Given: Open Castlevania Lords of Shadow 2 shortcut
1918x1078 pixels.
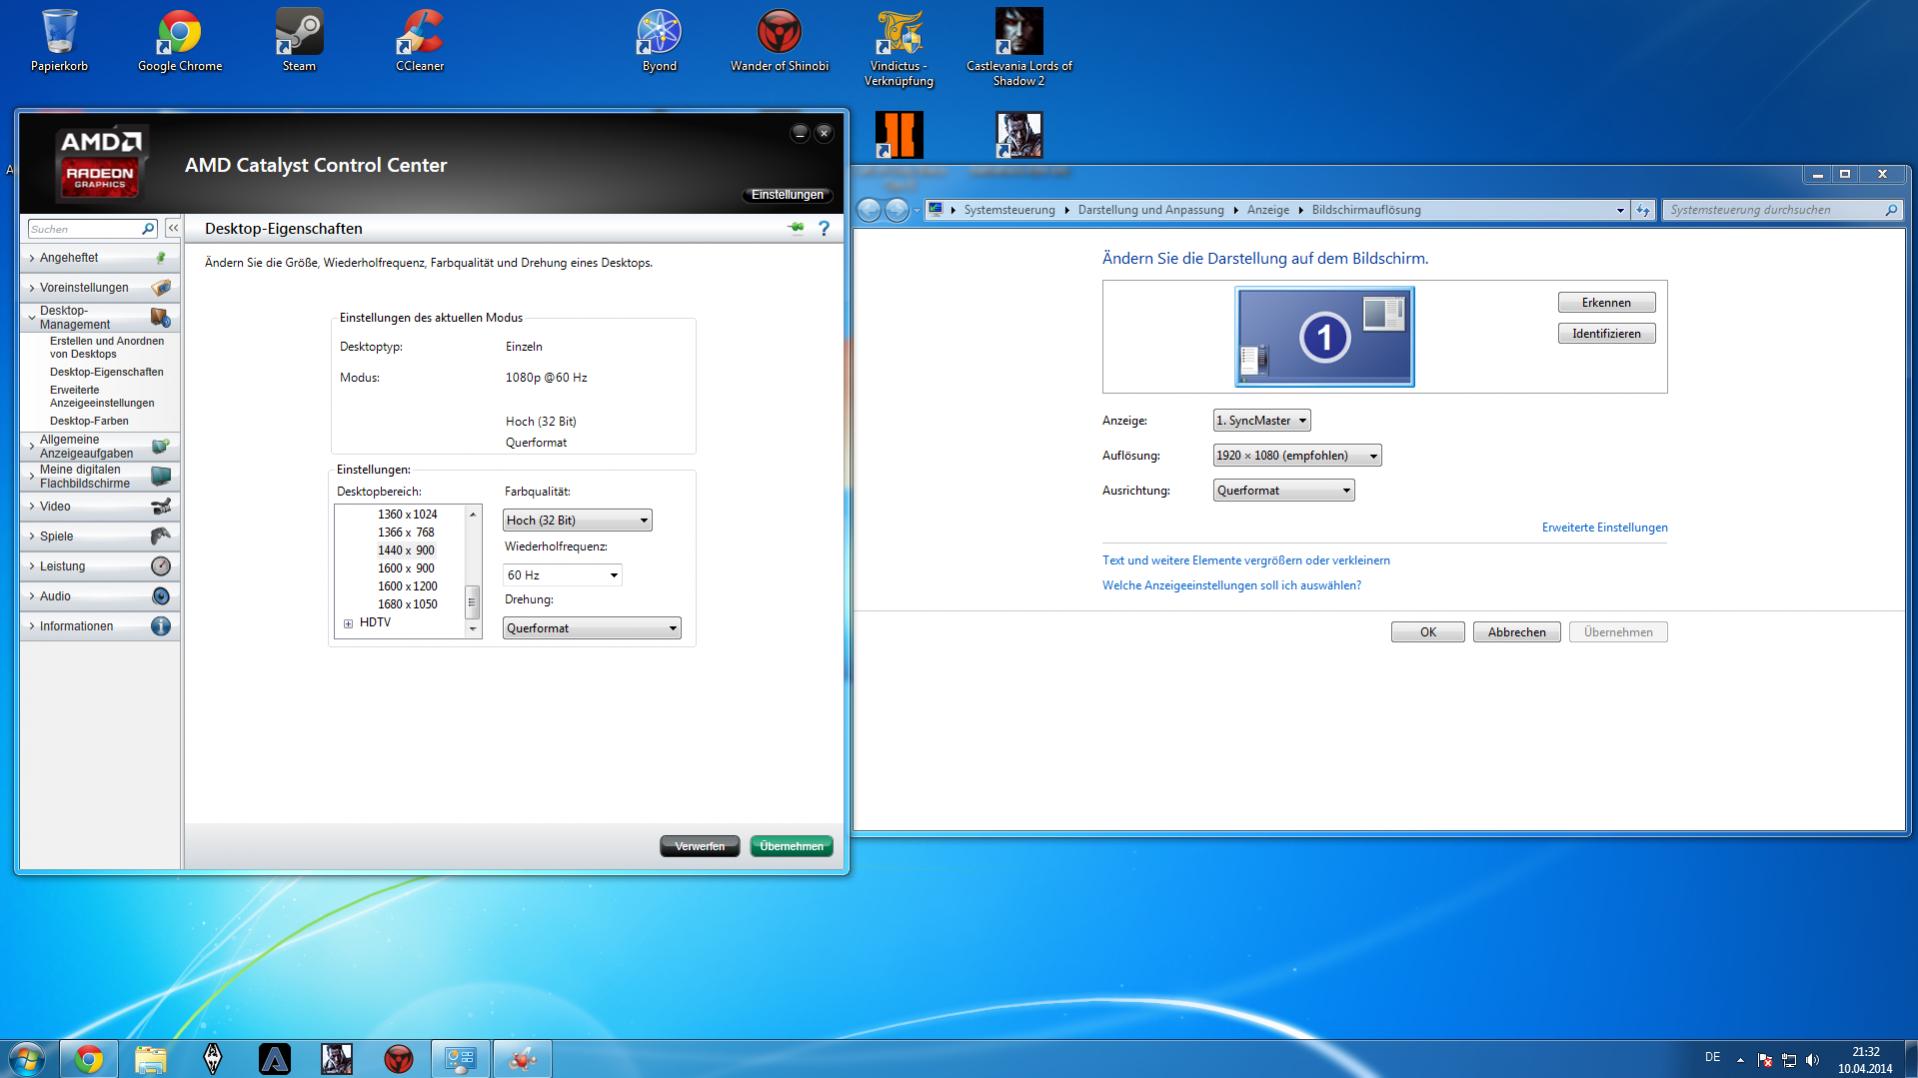Looking at the screenshot, I should (x=1019, y=48).
